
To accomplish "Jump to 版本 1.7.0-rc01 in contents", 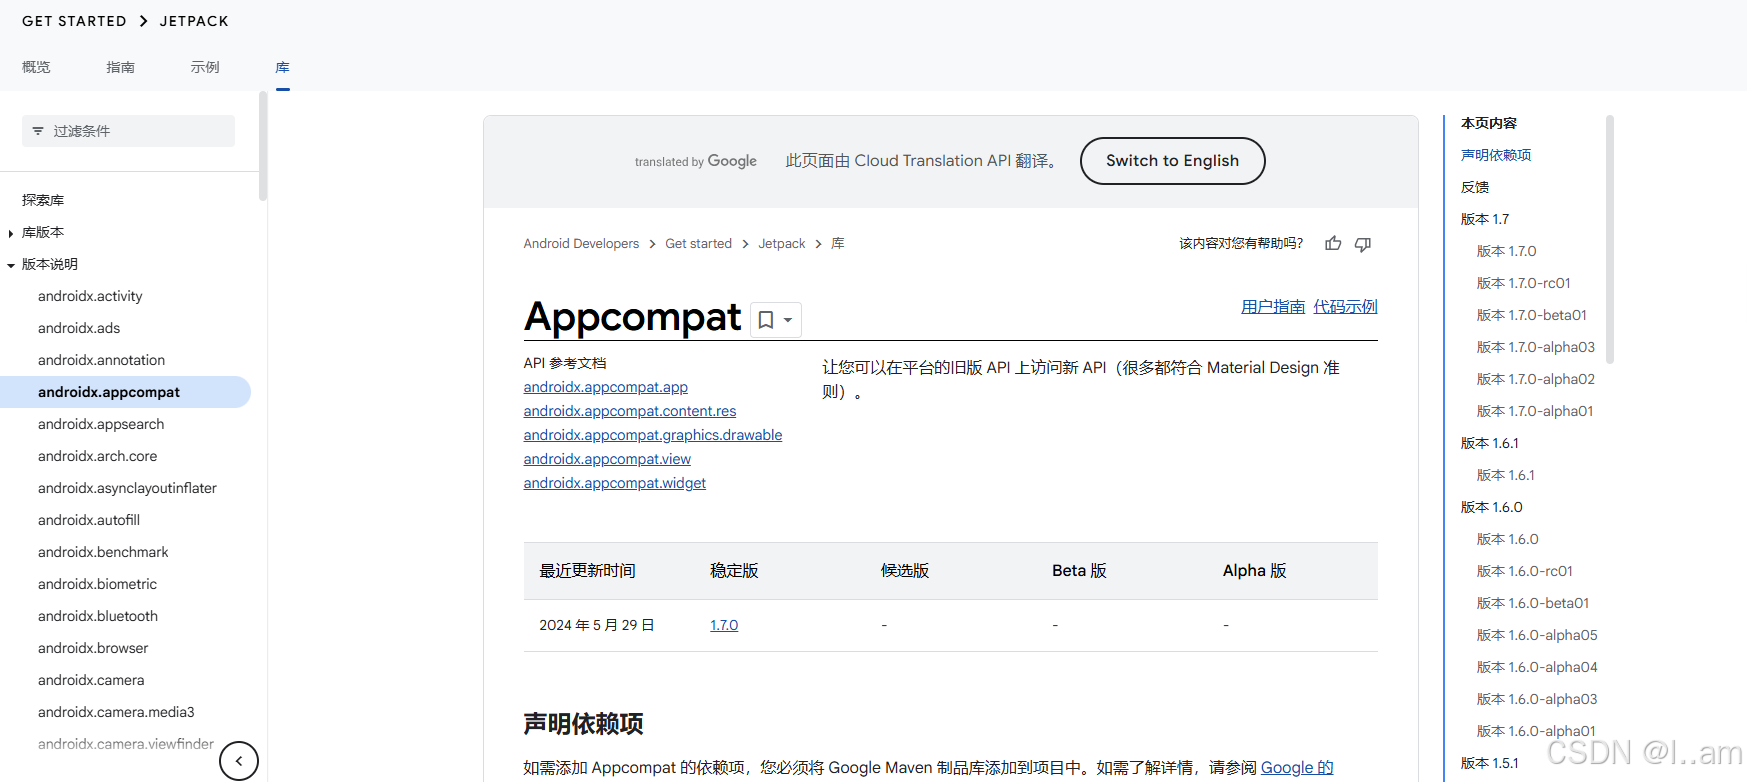I will tap(1524, 283).
